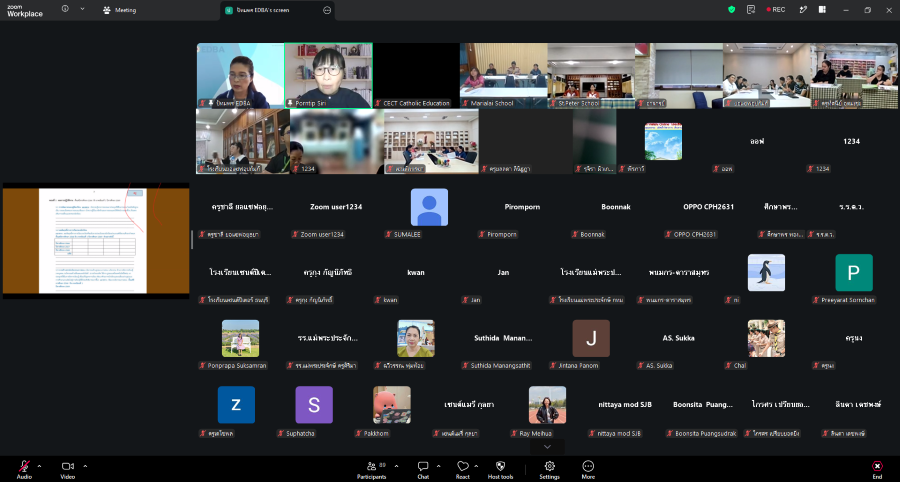Unmute the microphone with Audio button
The height and width of the screenshot is (482, 900).
pos(24,469)
